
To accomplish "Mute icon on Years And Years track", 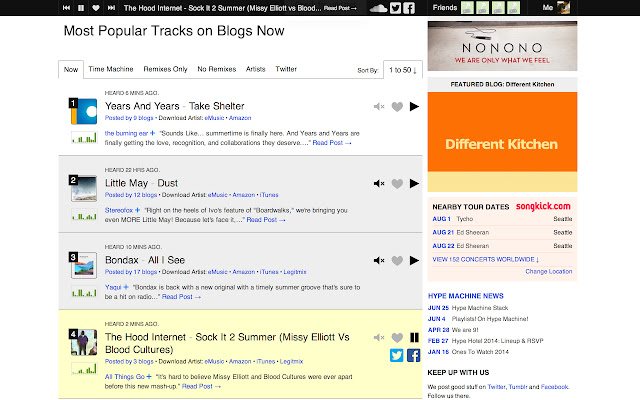I will coord(379,107).
